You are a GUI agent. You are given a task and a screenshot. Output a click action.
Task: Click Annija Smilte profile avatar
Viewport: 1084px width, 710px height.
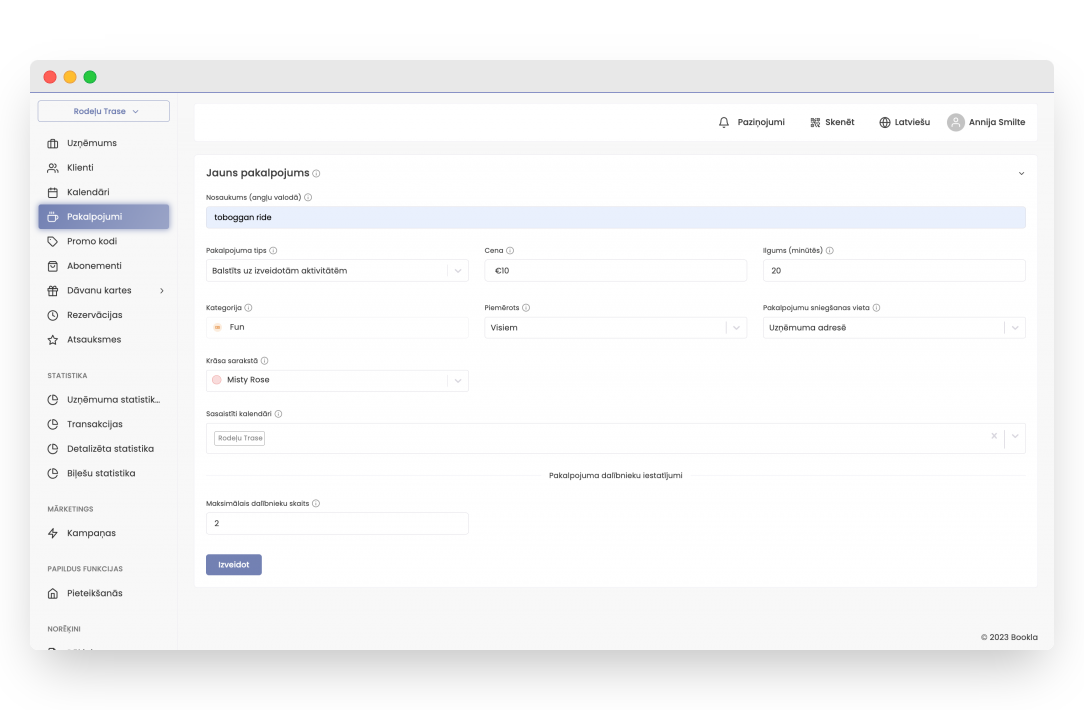coord(956,122)
